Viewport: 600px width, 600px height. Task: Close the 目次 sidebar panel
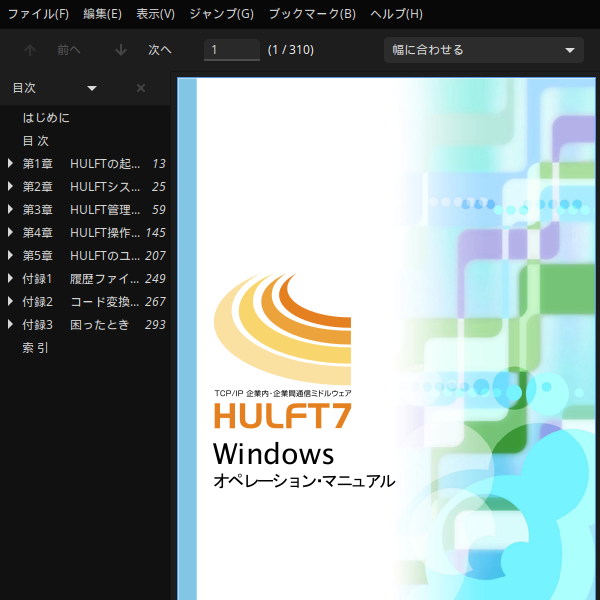(141, 88)
